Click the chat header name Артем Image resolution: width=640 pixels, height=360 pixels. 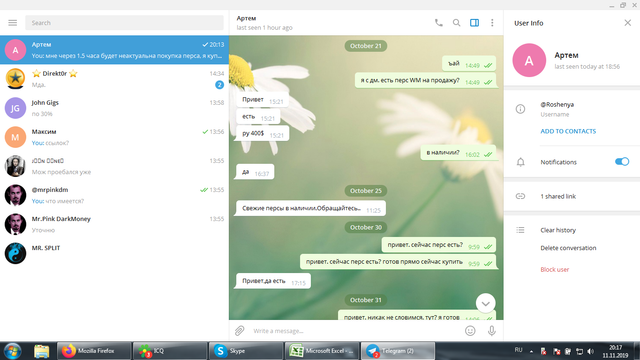coord(246,18)
